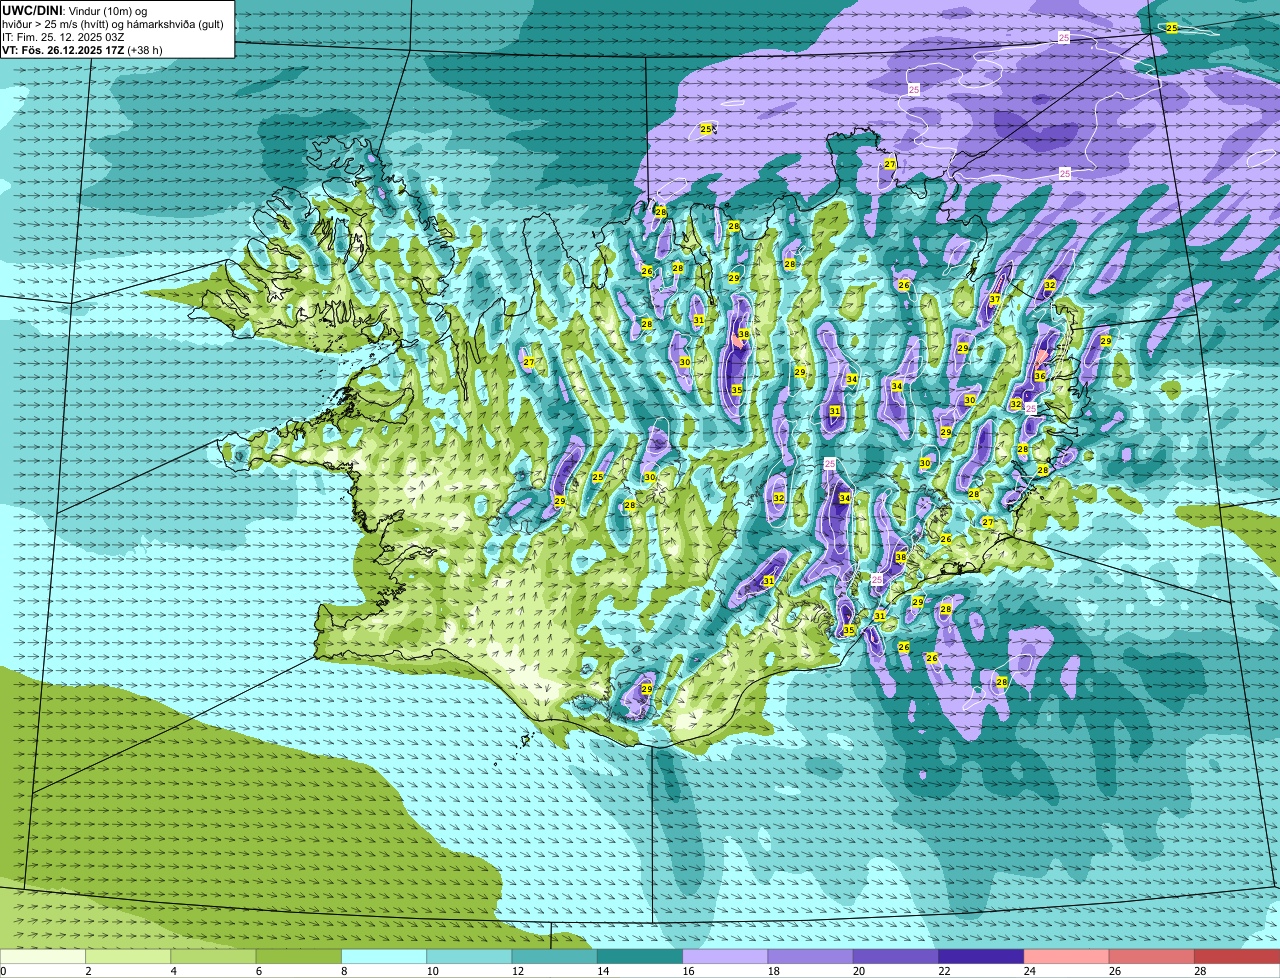Select the 2–4 m/s light green legend swatch
1280x978 pixels.
[128, 956]
